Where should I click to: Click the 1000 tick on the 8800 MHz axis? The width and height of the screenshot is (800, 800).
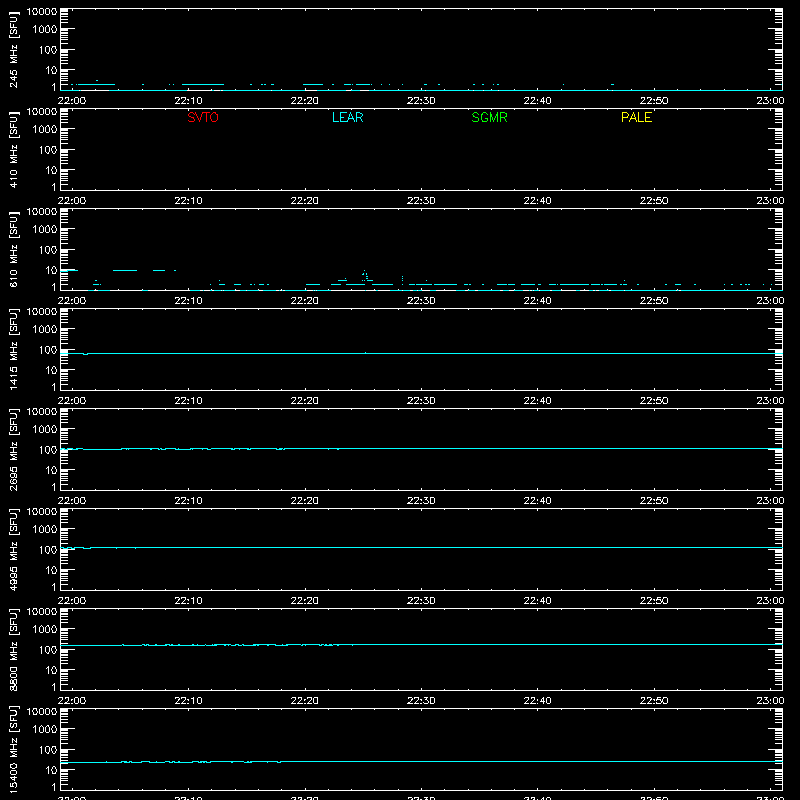(45, 630)
